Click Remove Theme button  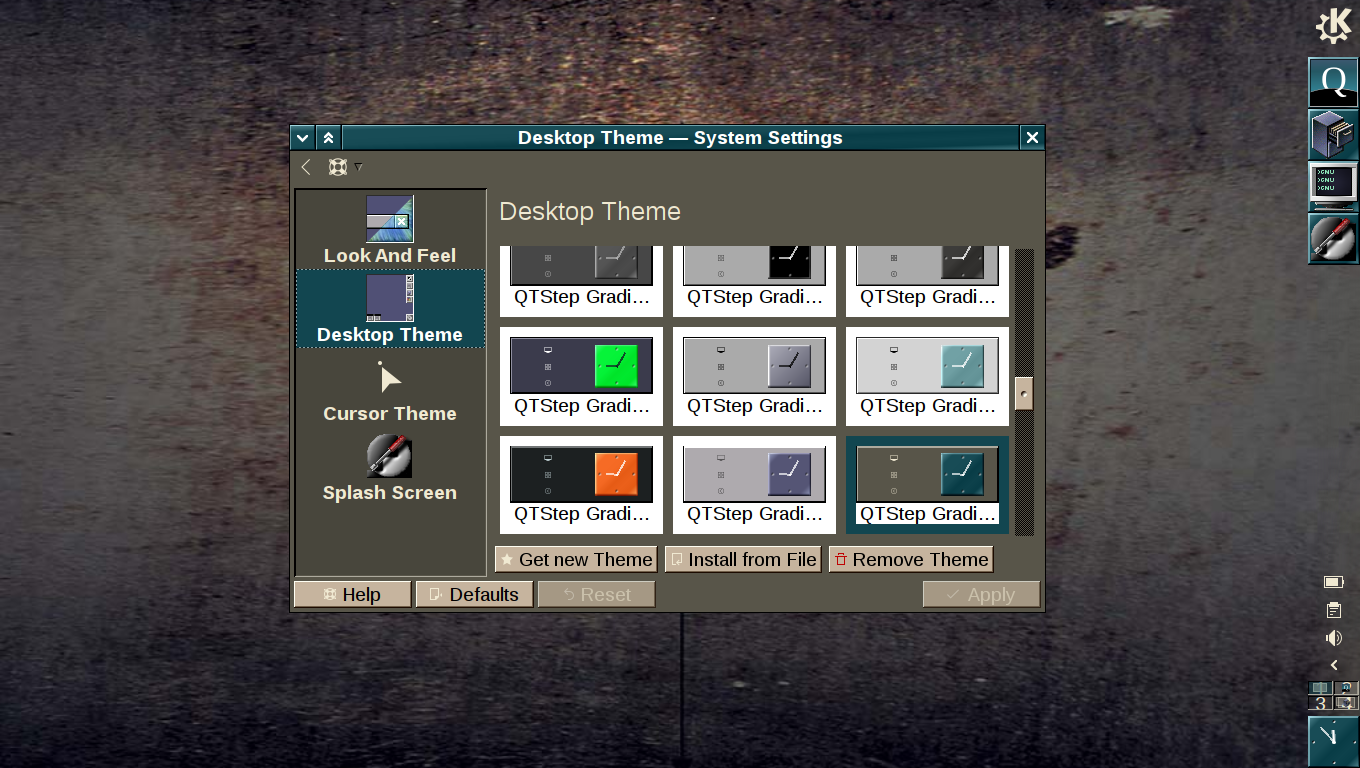911,560
